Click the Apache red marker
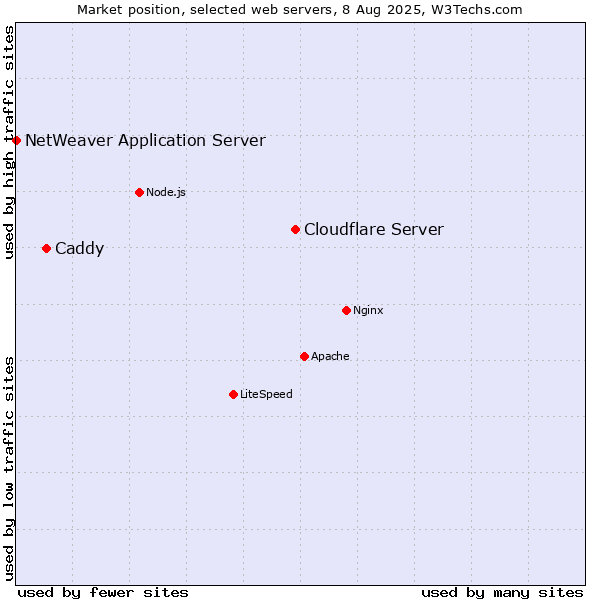Screen dimensions: 600x600 click(304, 357)
